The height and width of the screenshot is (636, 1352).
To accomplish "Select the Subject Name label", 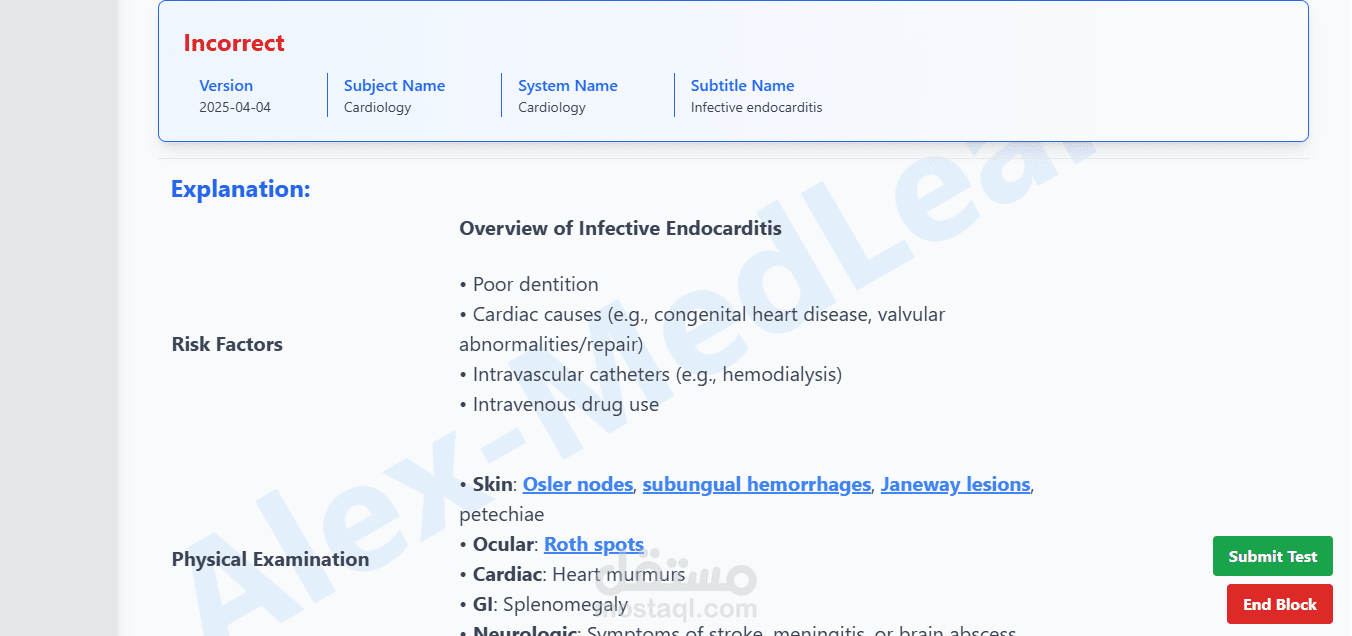I will pos(395,86).
